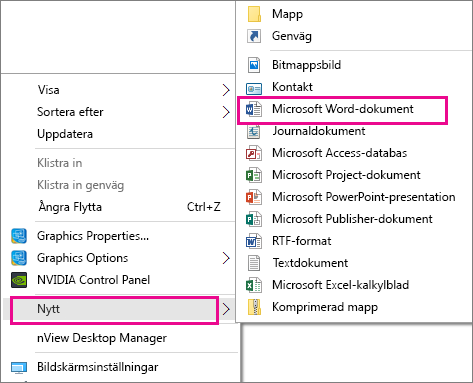Create new Microsoft Publisher-dokument
Viewport: 473px width, 383px height.
coord(354,219)
